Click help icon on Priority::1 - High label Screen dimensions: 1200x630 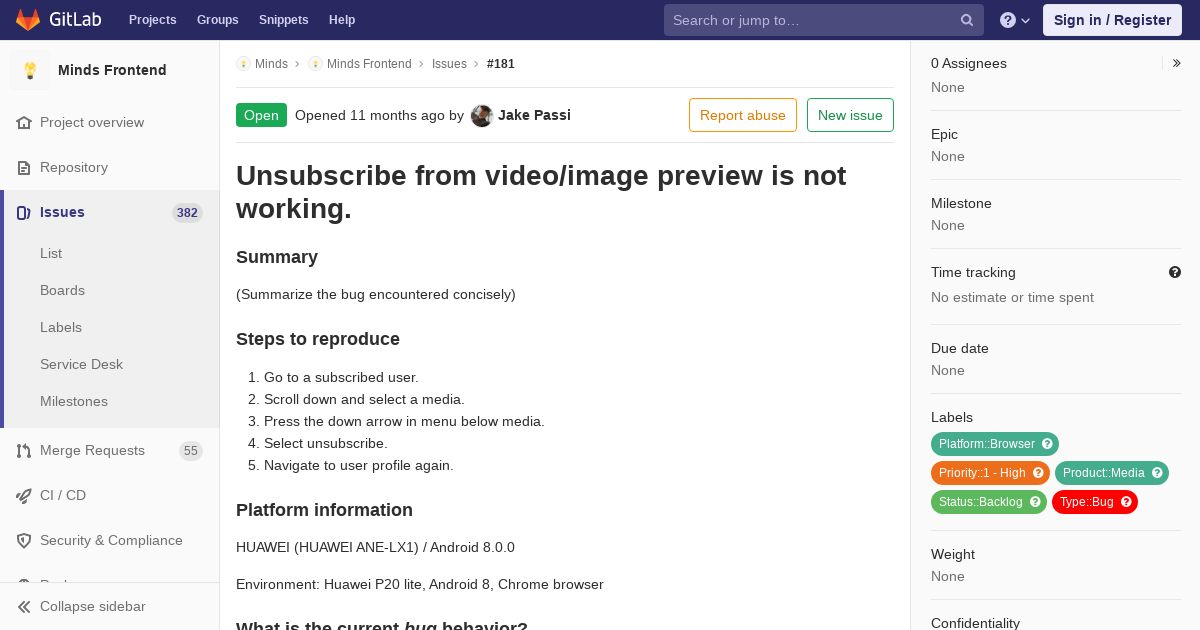(1038, 473)
